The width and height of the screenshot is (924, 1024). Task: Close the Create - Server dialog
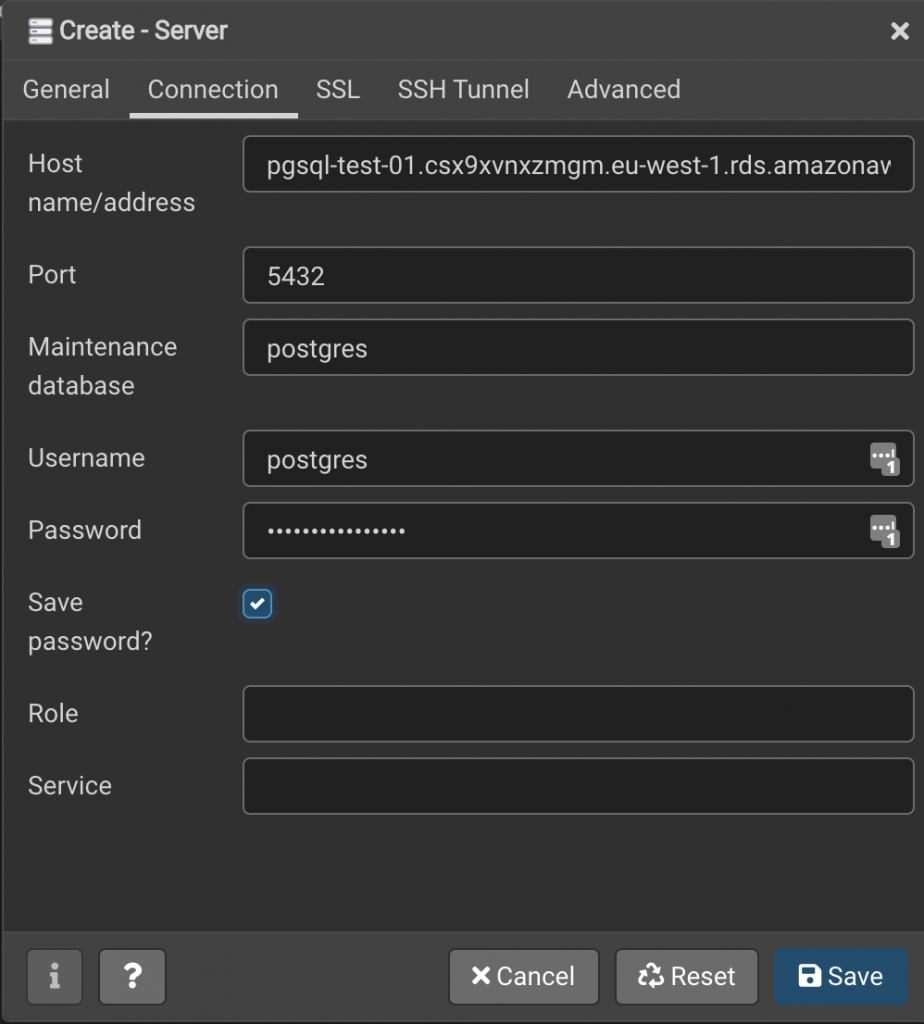(x=899, y=32)
